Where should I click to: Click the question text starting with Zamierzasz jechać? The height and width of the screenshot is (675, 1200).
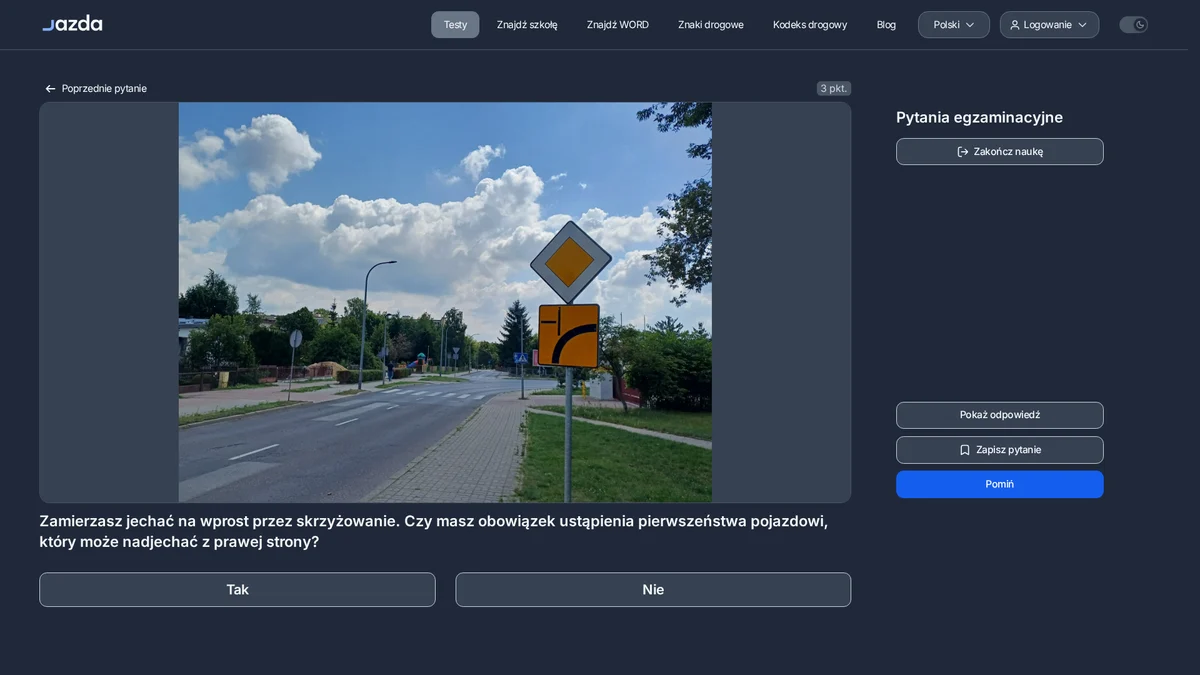434,531
